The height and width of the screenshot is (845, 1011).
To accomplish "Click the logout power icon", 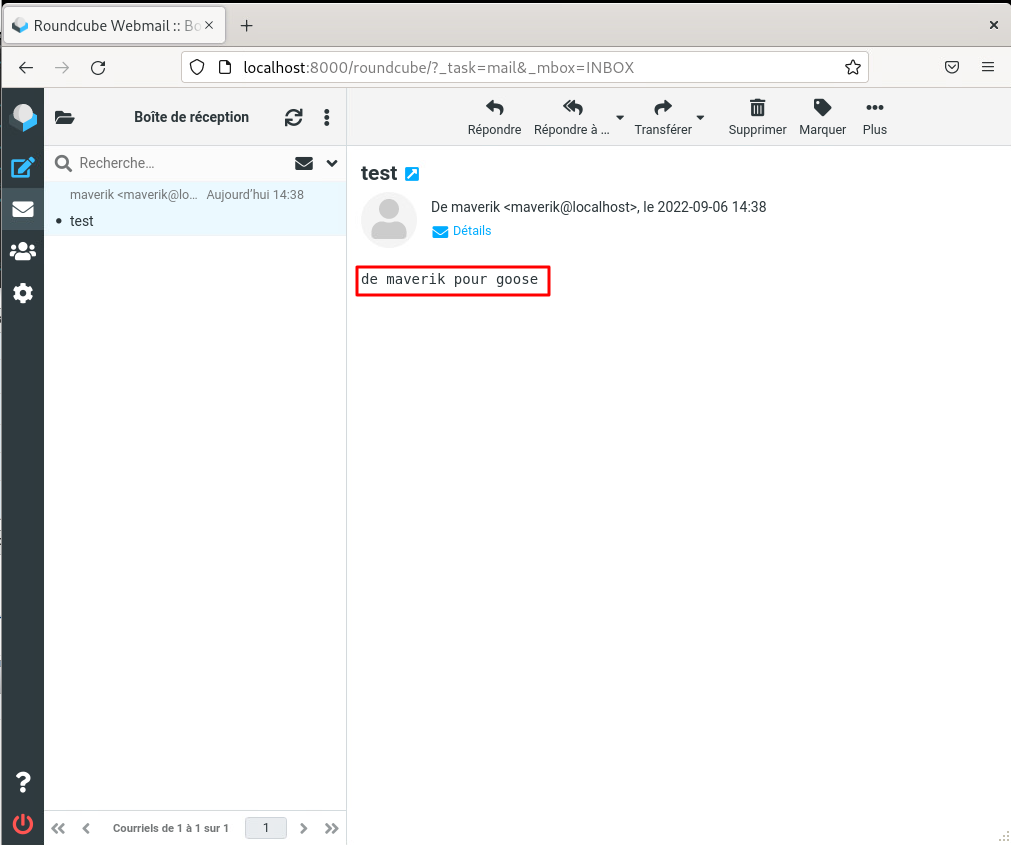I will [22, 824].
